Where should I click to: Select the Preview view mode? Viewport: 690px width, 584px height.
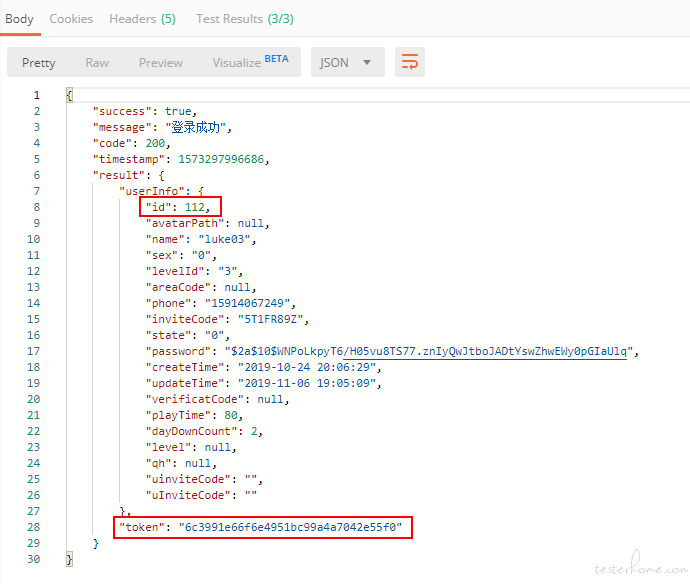coord(161,62)
